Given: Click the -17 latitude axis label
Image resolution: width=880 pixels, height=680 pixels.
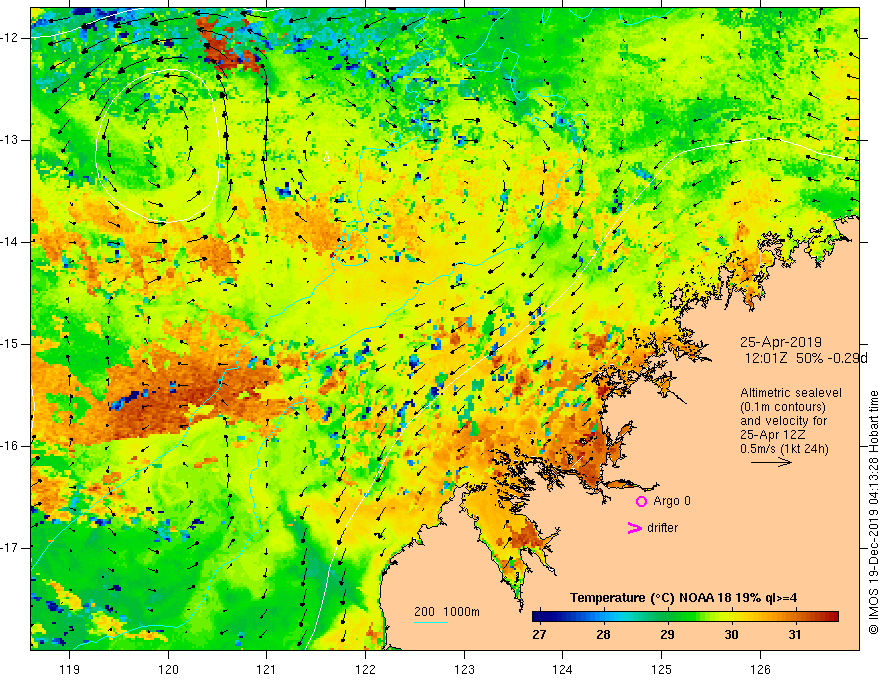Looking at the screenshot, I should [x=10, y=548].
